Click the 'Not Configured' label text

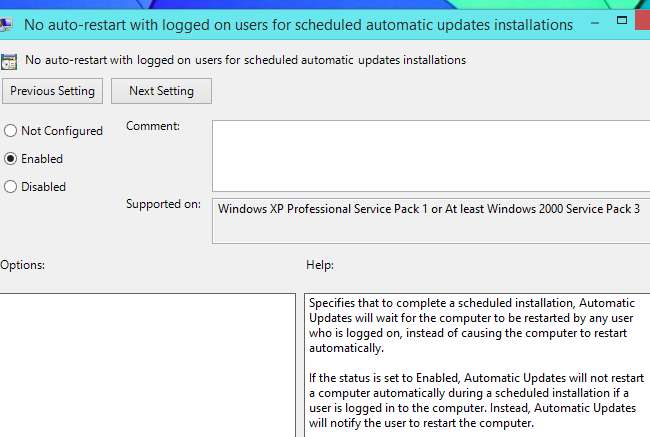pyautogui.click(x=62, y=131)
